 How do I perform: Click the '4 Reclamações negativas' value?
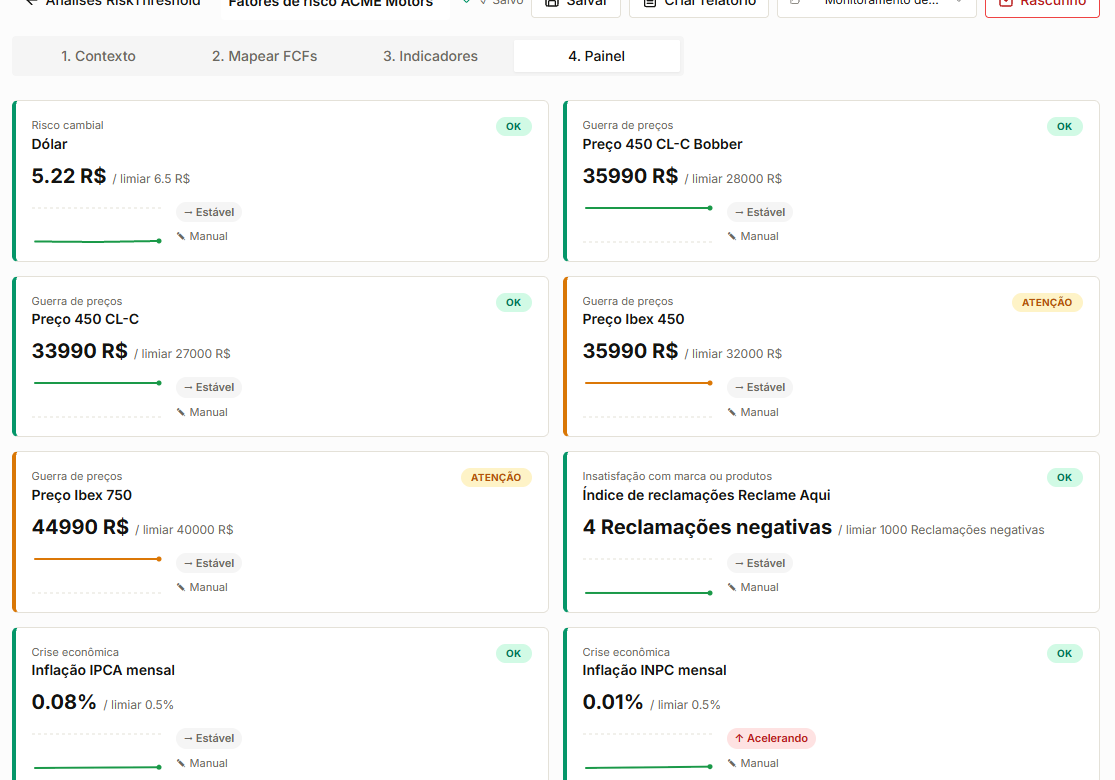coord(707,528)
